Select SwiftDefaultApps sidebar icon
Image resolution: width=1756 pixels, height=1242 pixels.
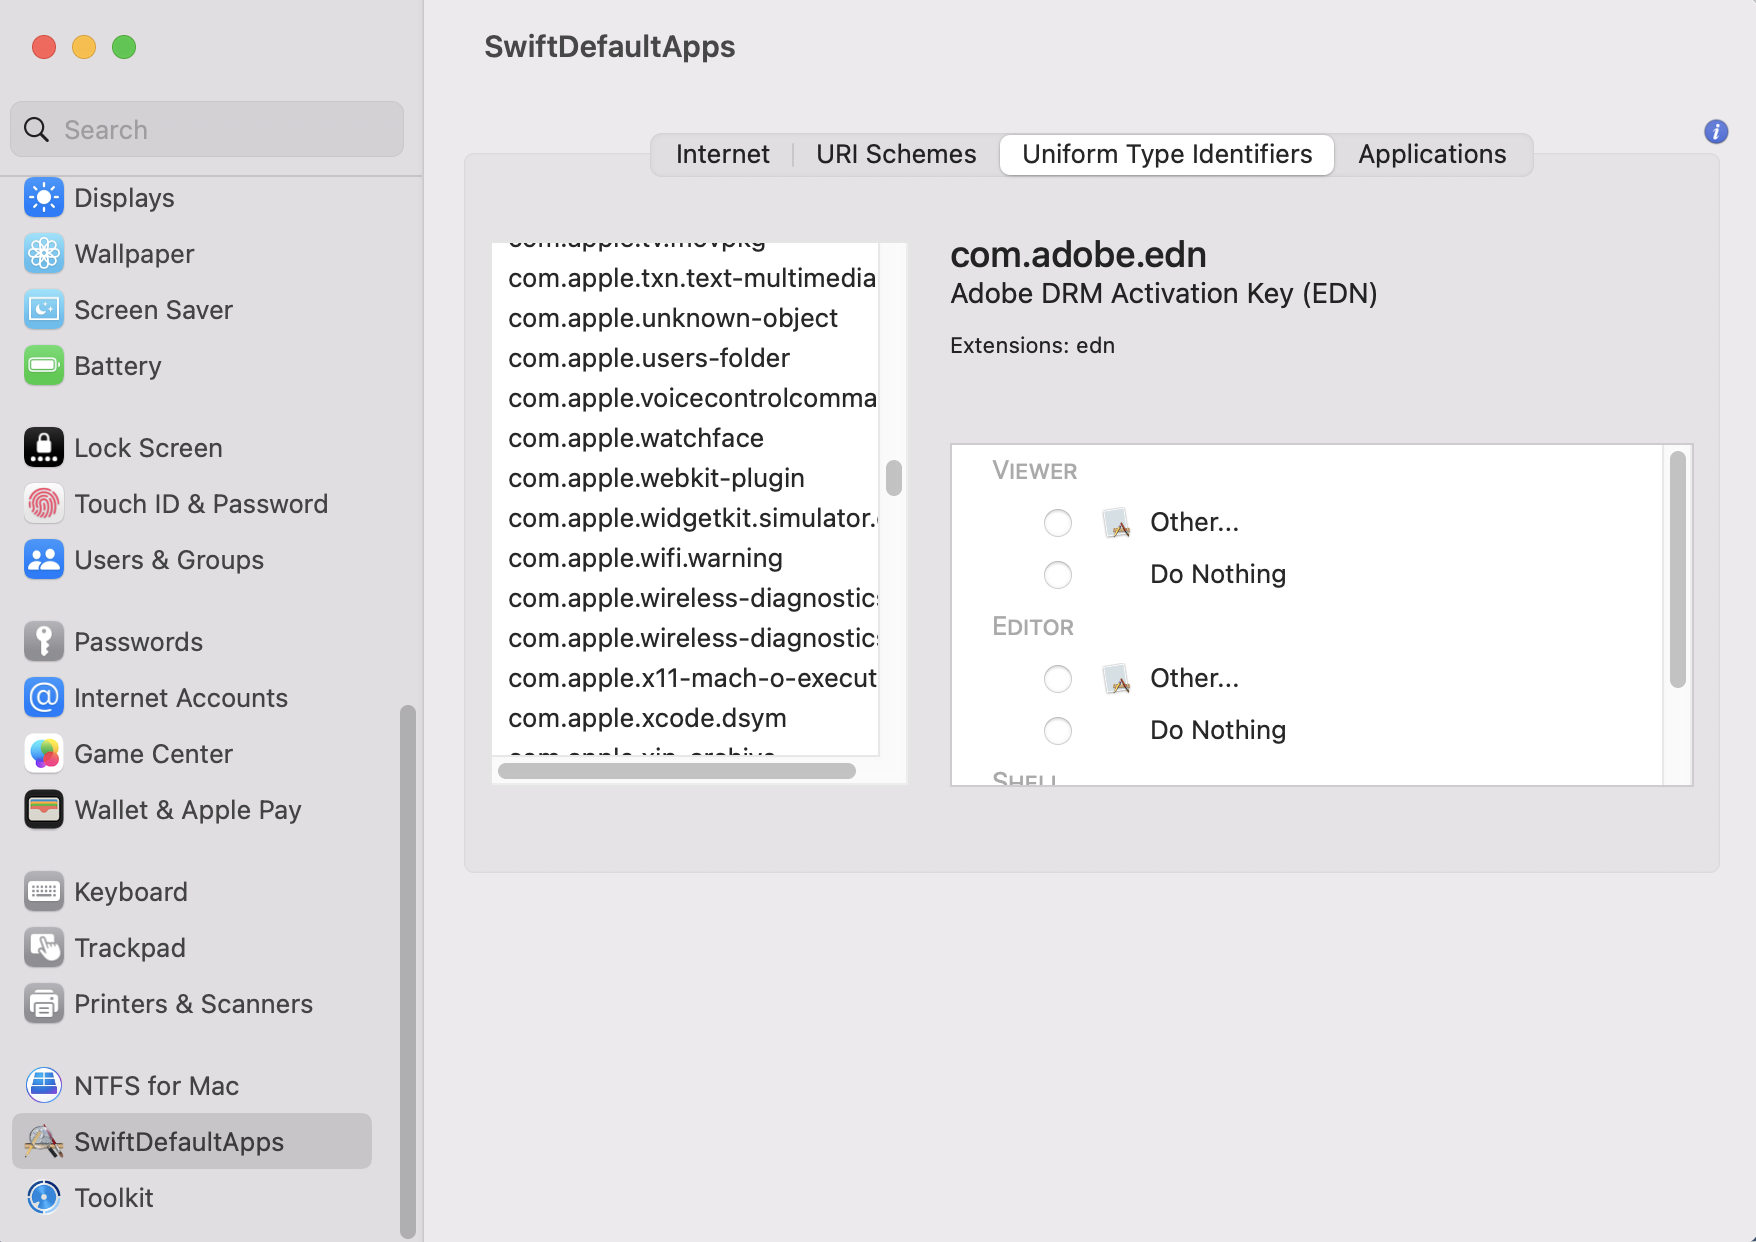44,1142
